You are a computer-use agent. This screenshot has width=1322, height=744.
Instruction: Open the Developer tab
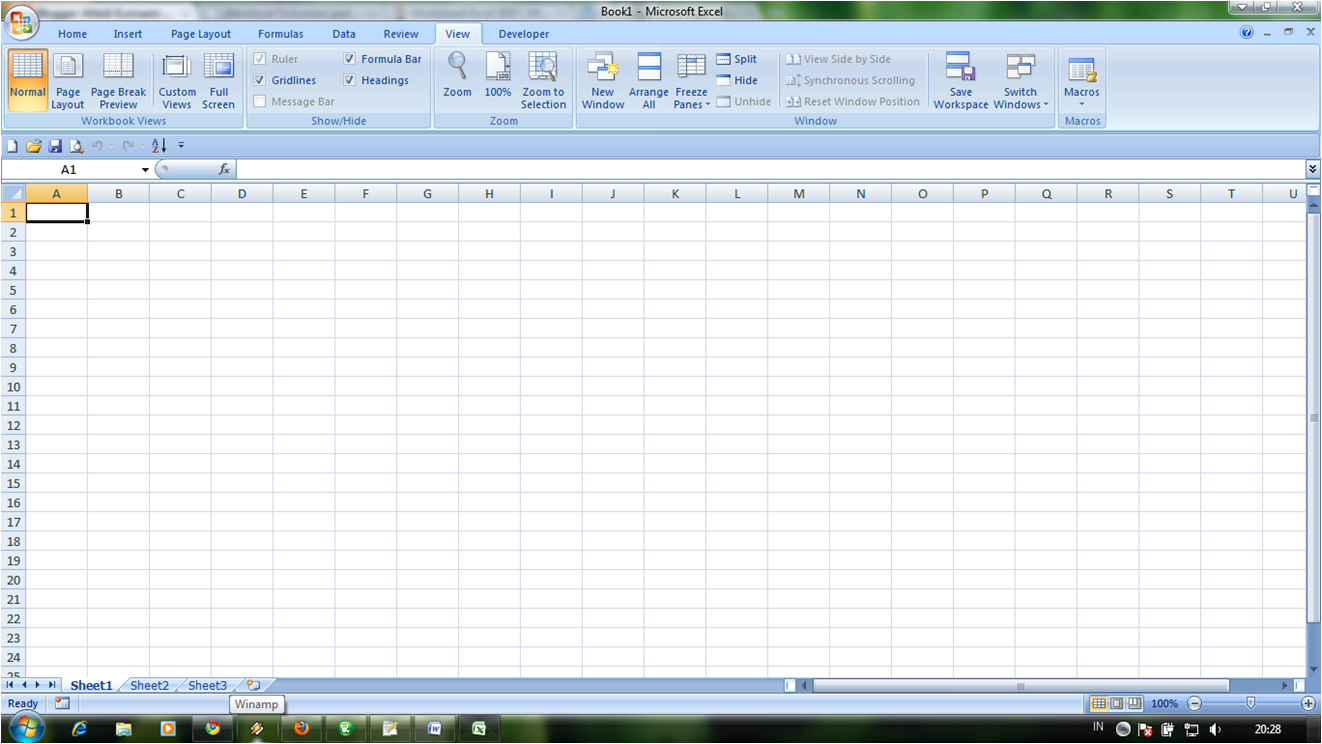point(523,33)
